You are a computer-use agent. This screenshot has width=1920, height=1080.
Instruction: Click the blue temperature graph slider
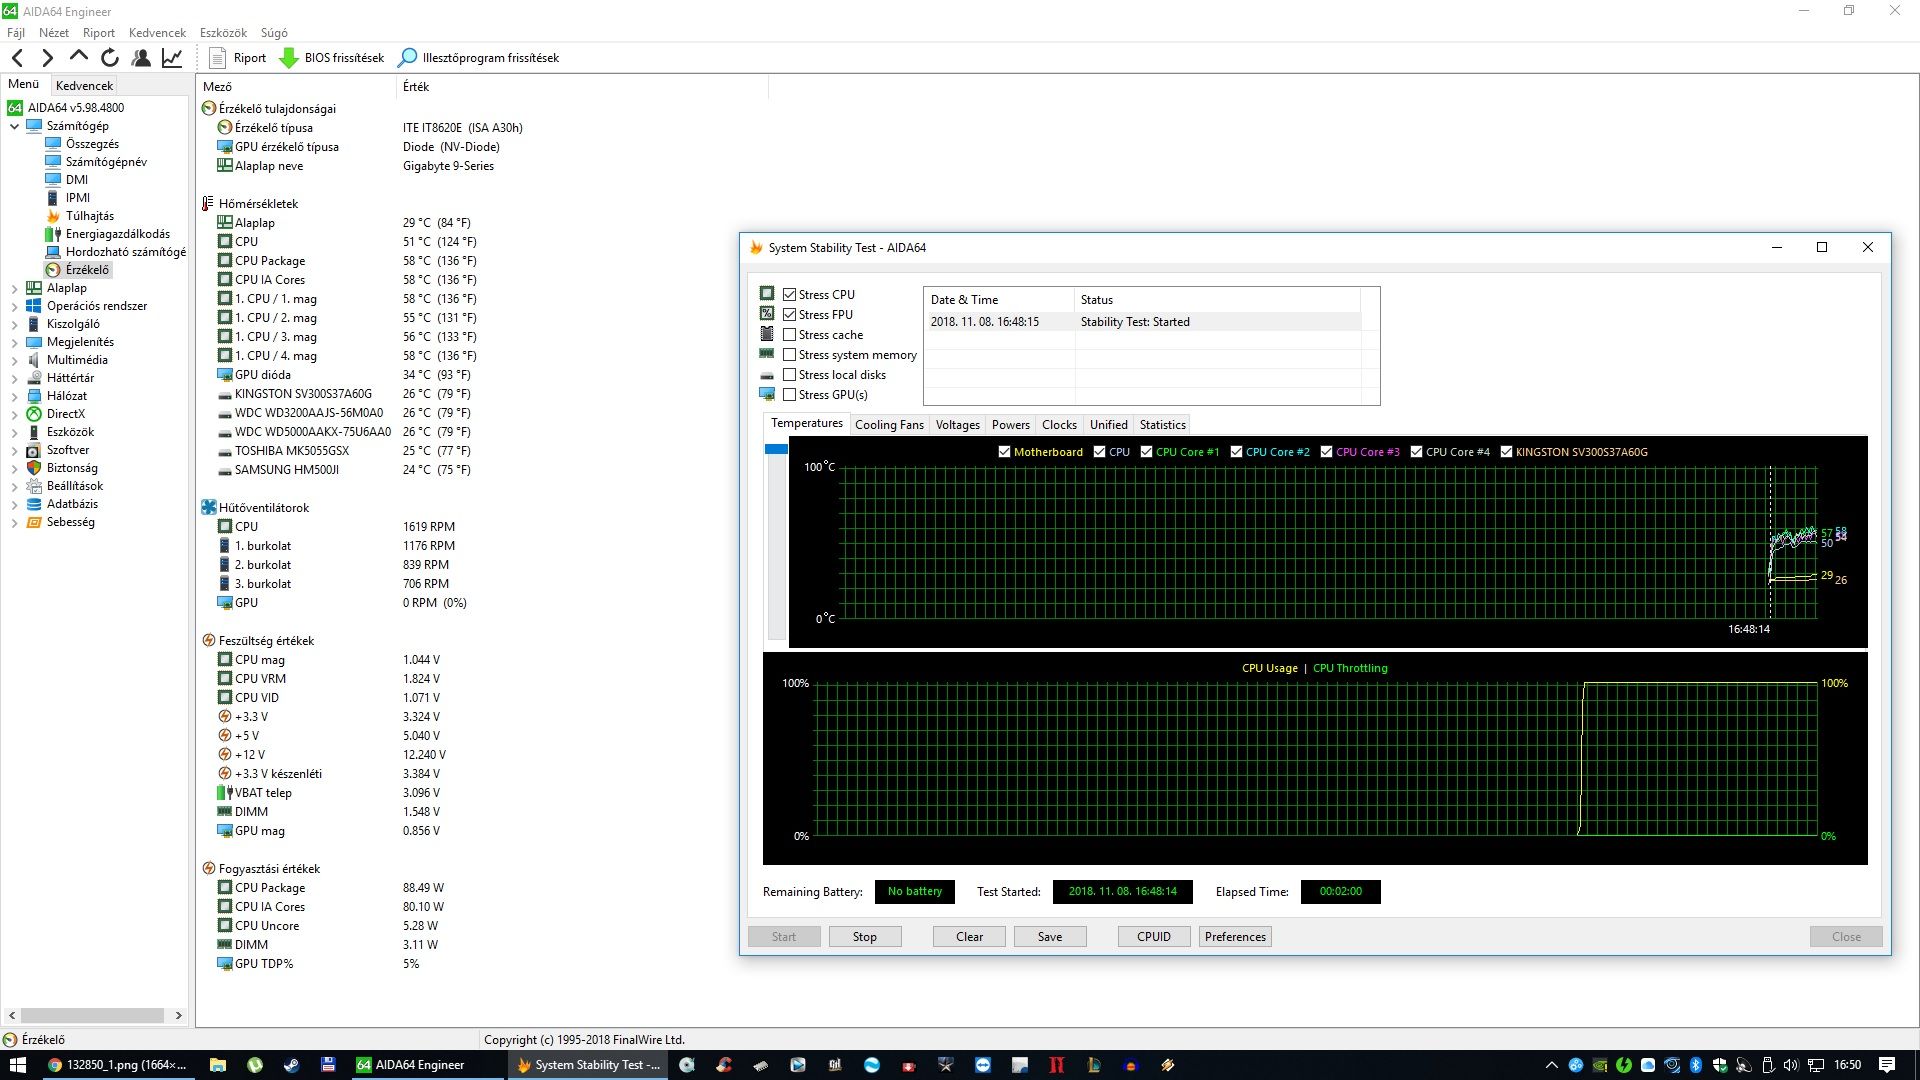(776, 450)
